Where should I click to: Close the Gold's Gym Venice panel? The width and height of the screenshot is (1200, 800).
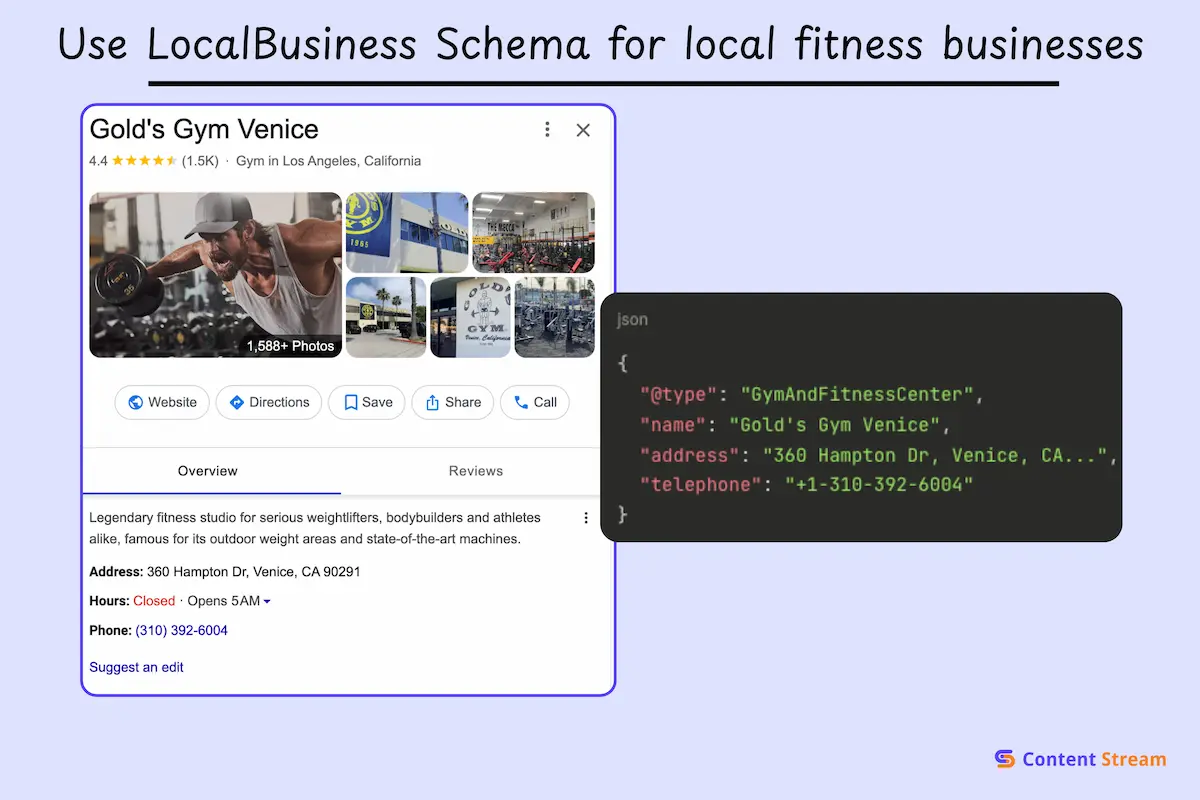(x=583, y=130)
